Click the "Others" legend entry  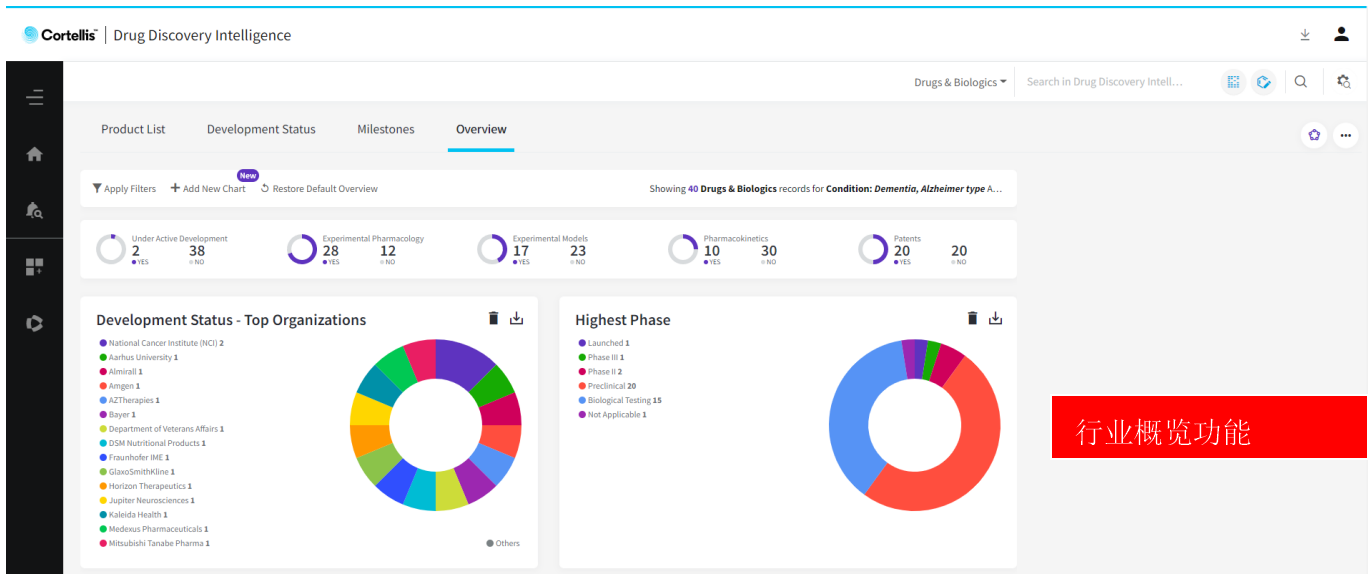click(x=503, y=543)
